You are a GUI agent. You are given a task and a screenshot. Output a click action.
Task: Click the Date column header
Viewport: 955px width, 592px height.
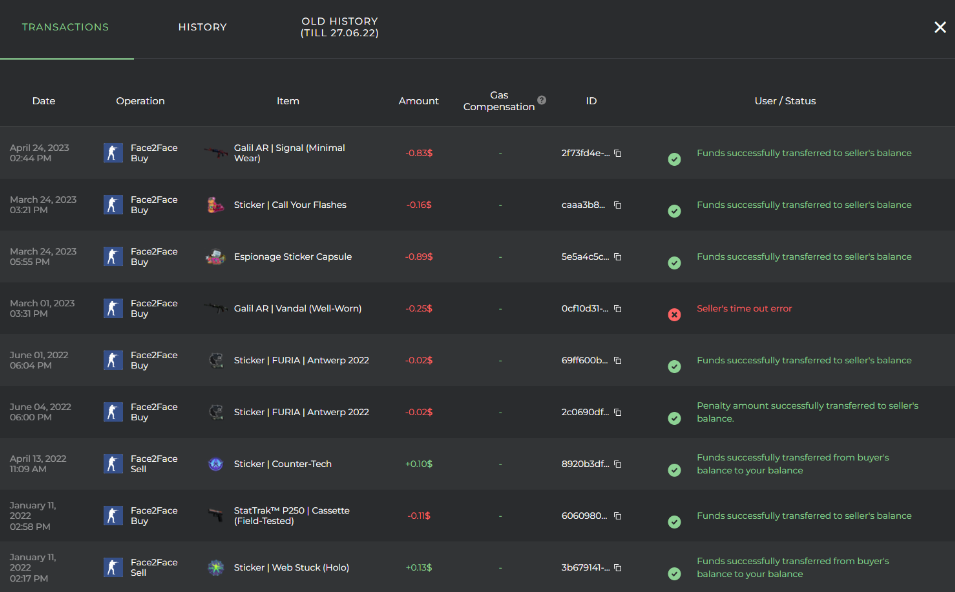click(x=43, y=101)
